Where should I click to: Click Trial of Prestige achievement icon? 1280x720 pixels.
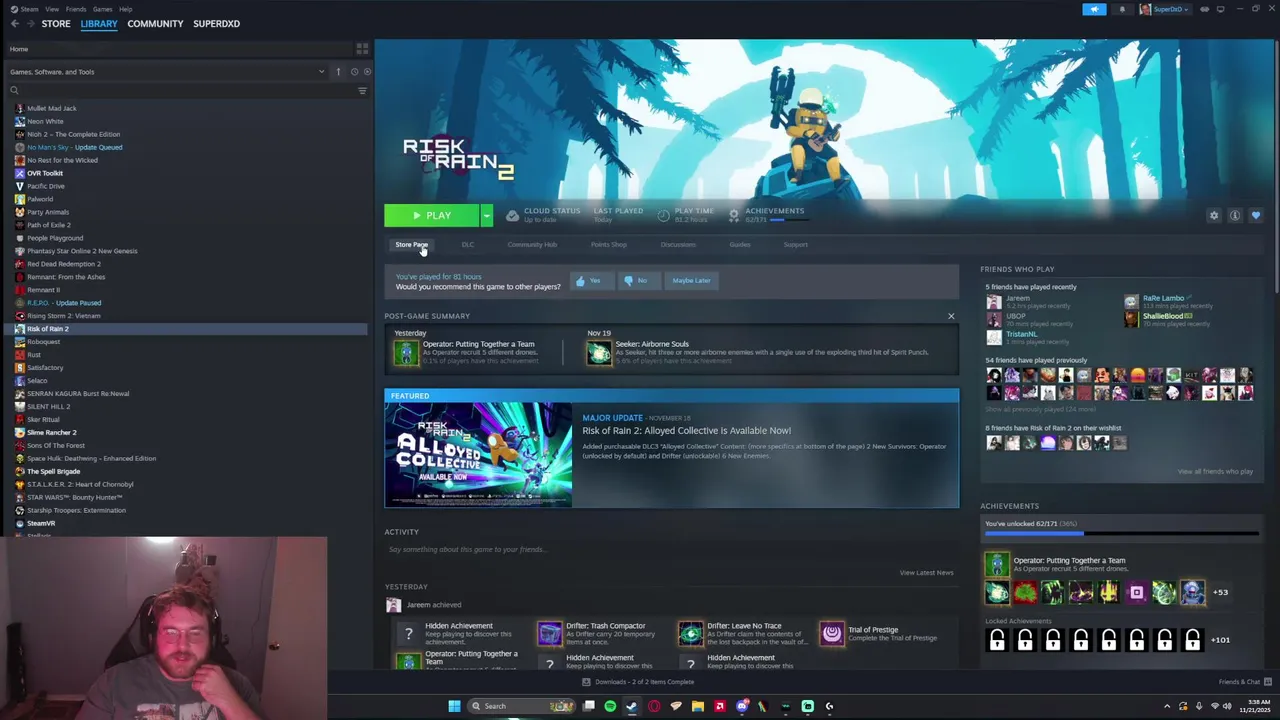[x=832, y=633]
